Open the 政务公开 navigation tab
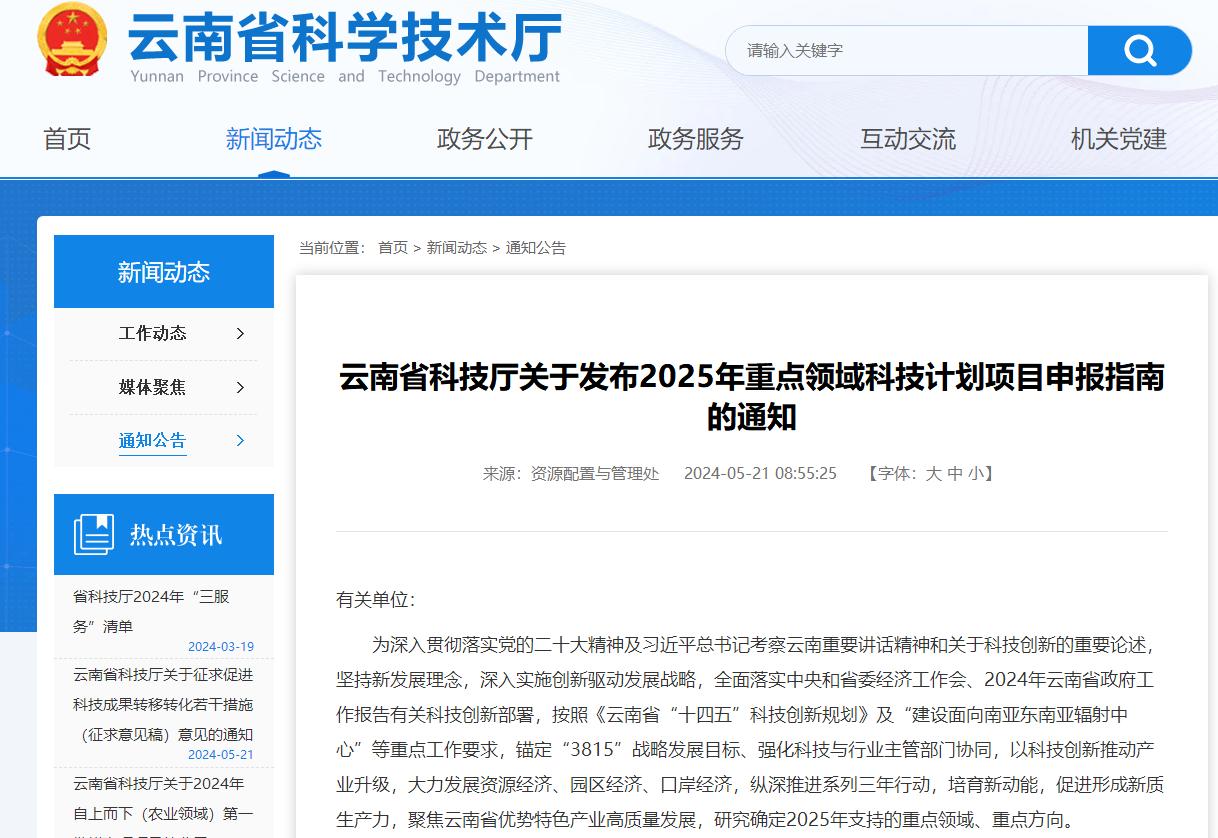 485,139
